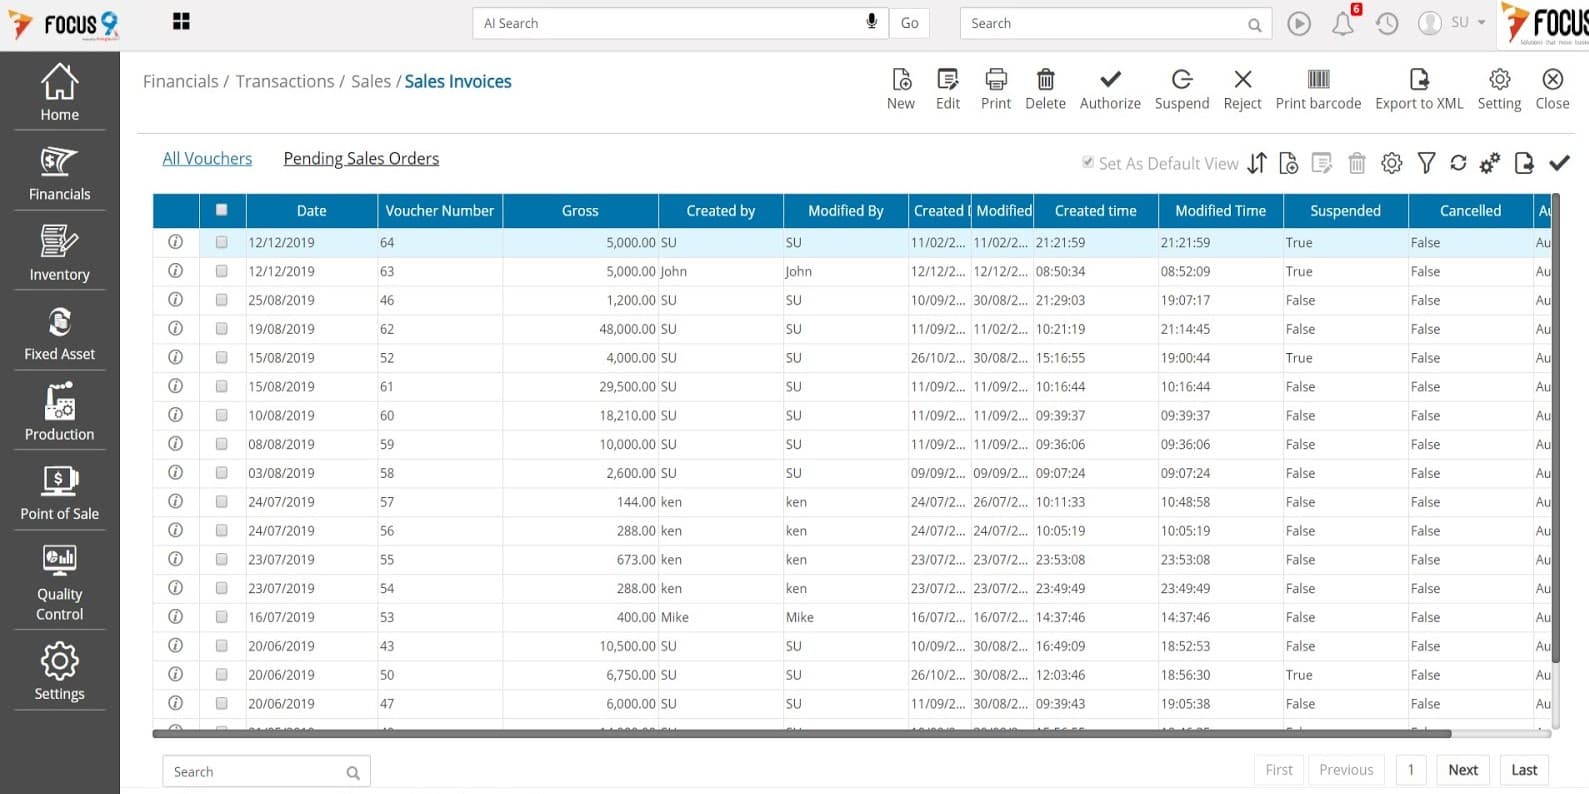This screenshot has height=794, width=1589.
Task: Click Export to XML in toolbar
Action: [1419, 89]
